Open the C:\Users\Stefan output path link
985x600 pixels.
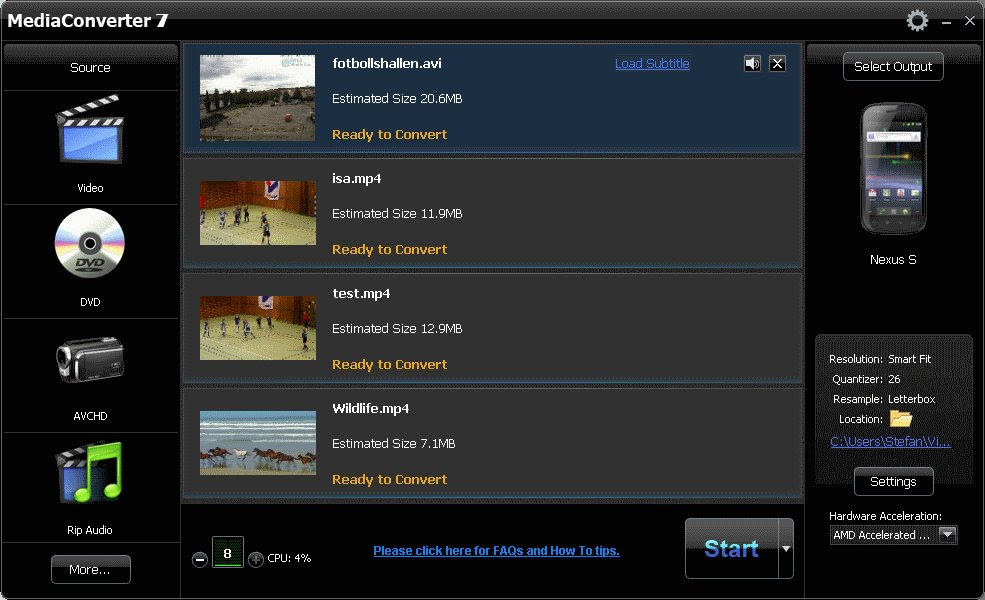890,442
